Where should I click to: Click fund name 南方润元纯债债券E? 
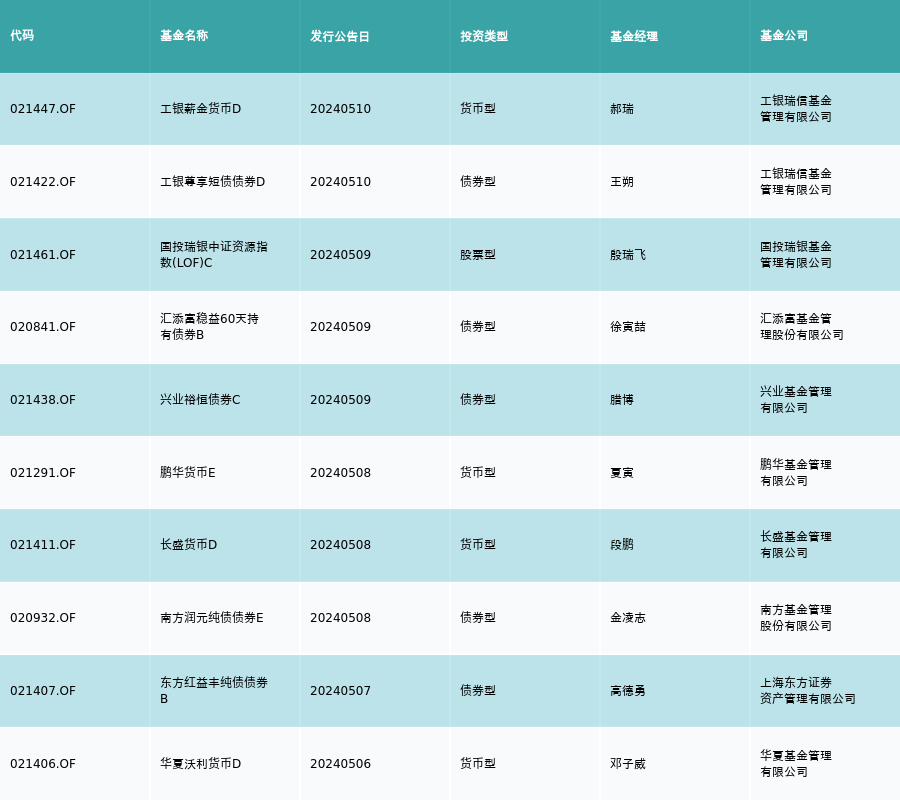(x=212, y=618)
